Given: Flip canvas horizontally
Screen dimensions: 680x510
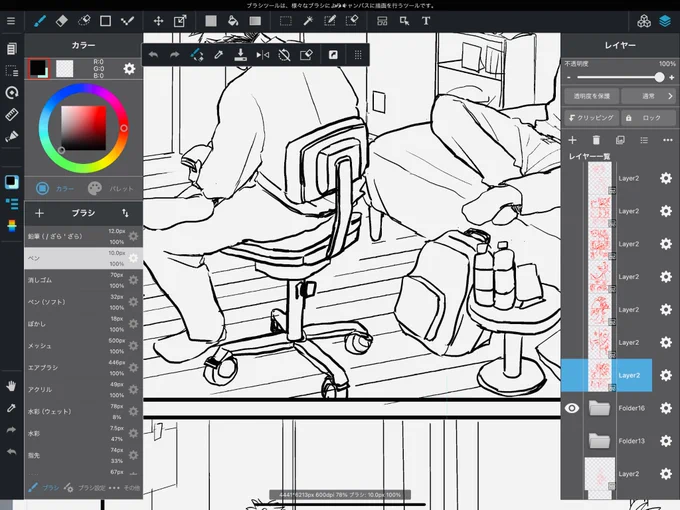Looking at the screenshot, I should (262, 55).
